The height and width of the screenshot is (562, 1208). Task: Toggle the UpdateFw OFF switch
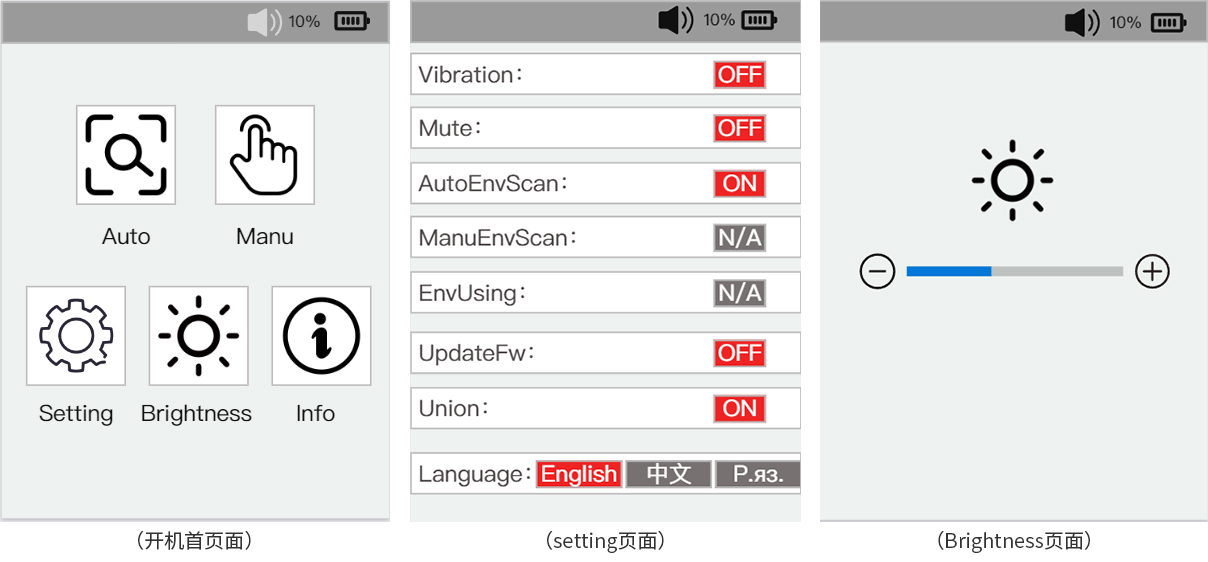click(x=740, y=353)
